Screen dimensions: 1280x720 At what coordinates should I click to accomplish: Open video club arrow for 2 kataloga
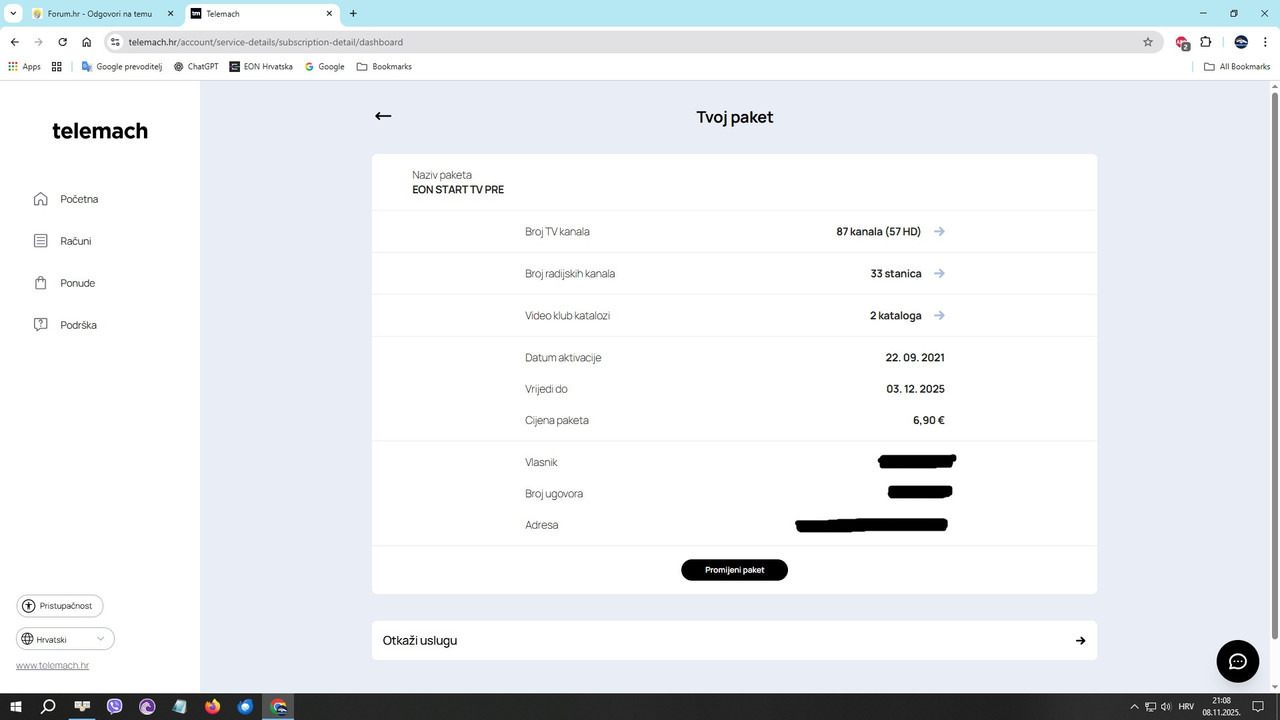click(x=939, y=316)
